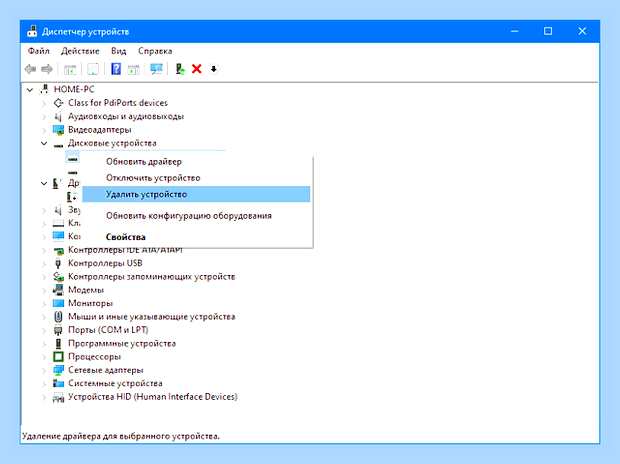Close the Диспетчер устройств window
This screenshot has width=620, height=464.
[582, 31]
